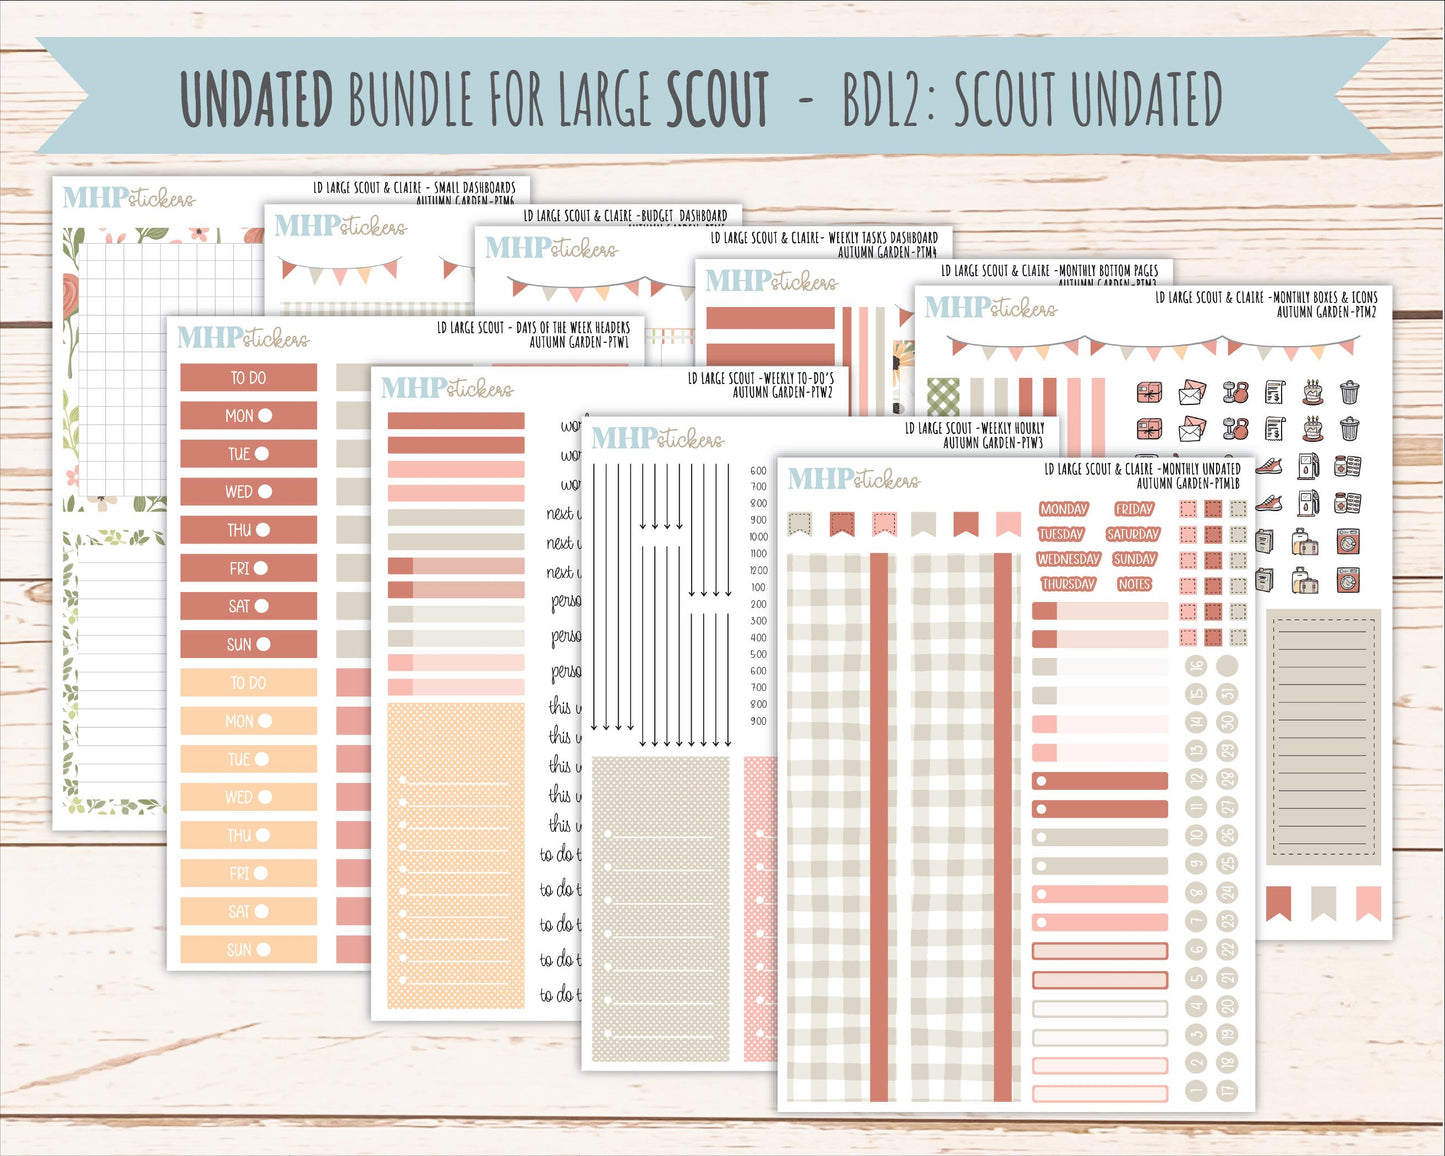Click the TUESDAY label sticker
Viewport: 1445px width, 1156px height.
pyautogui.click(x=1061, y=534)
